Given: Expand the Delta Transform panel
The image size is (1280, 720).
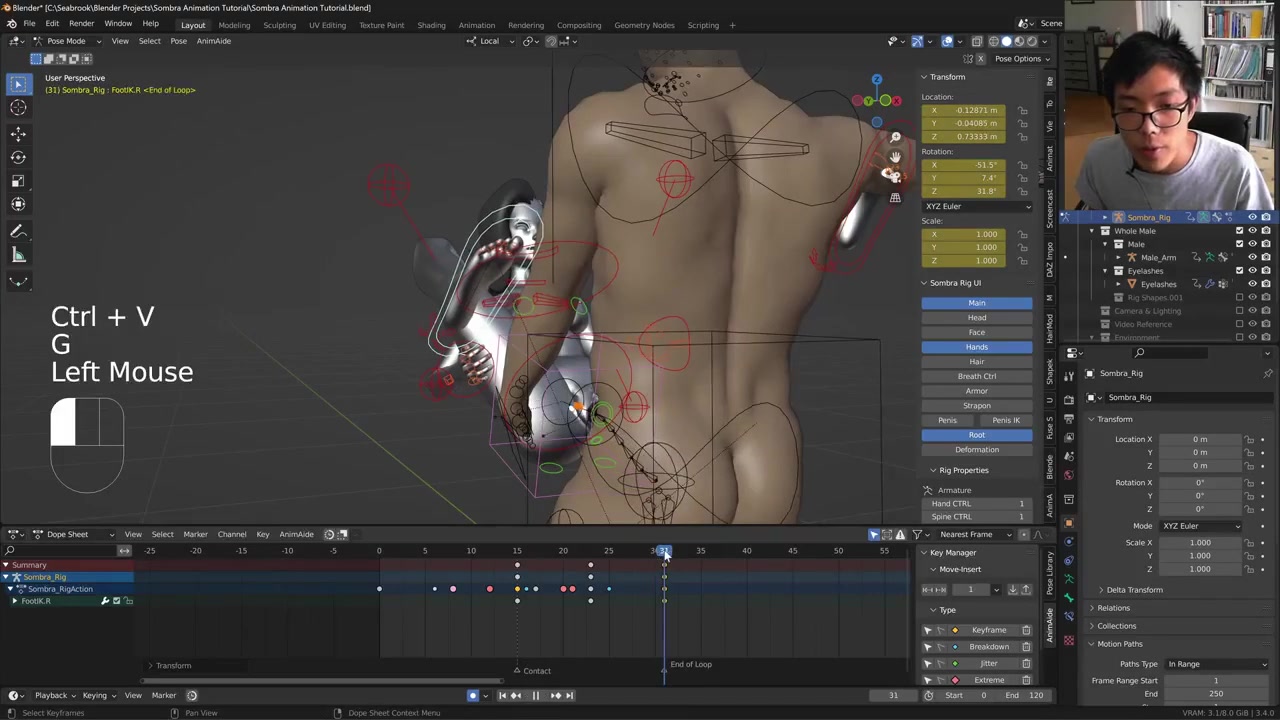Looking at the screenshot, I should (1134, 590).
